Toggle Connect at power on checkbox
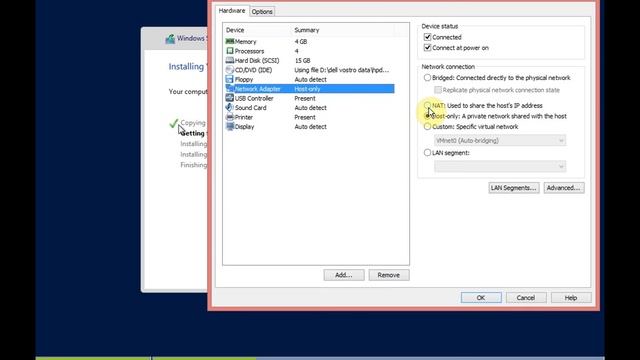Viewport: 640px width, 360px height. (427, 48)
